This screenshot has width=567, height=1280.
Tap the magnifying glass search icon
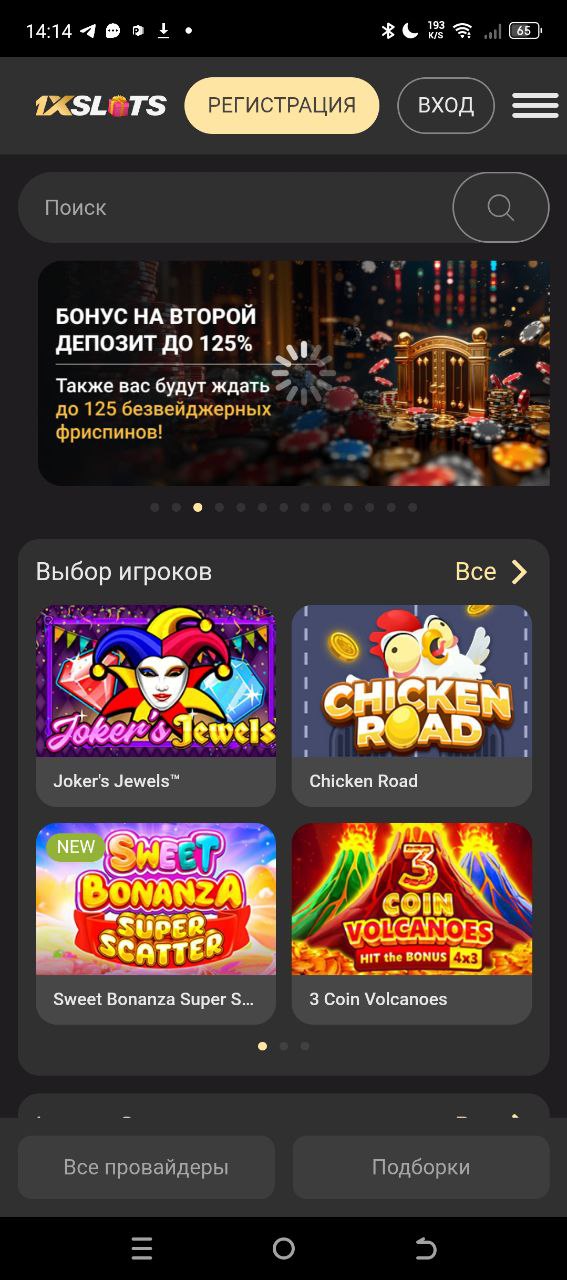pyautogui.click(x=501, y=208)
